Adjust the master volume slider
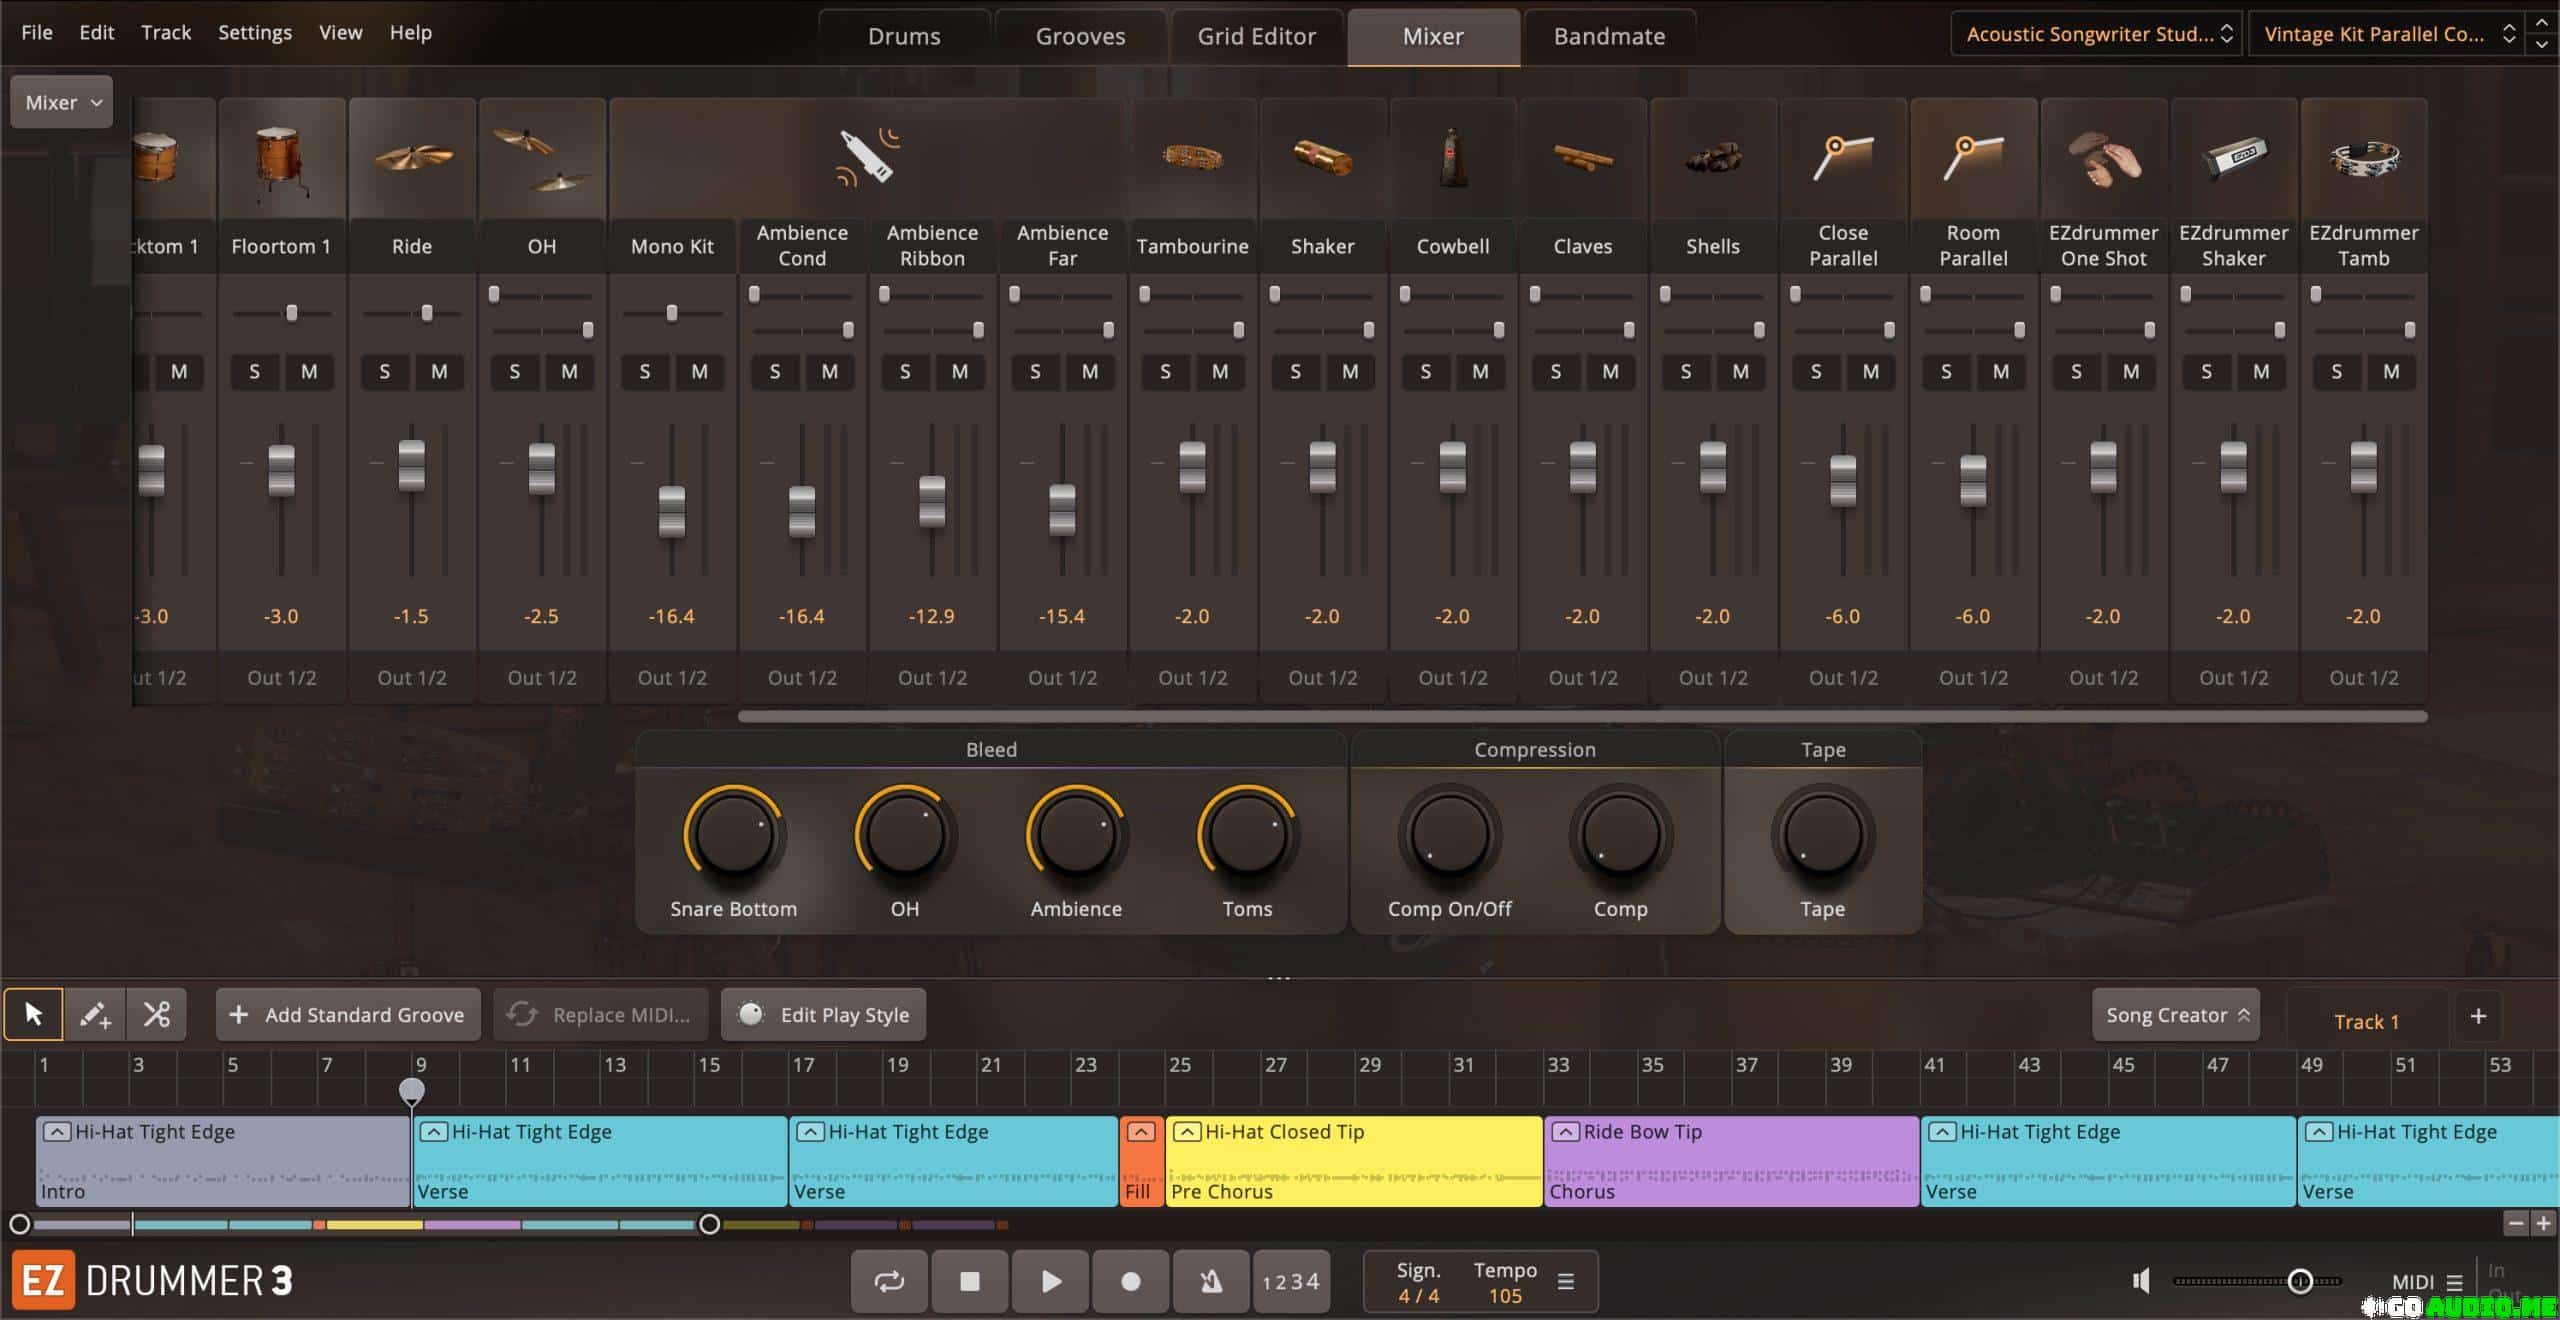The width and height of the screenshot is (2560, 1320). tap(2300, 1281)
